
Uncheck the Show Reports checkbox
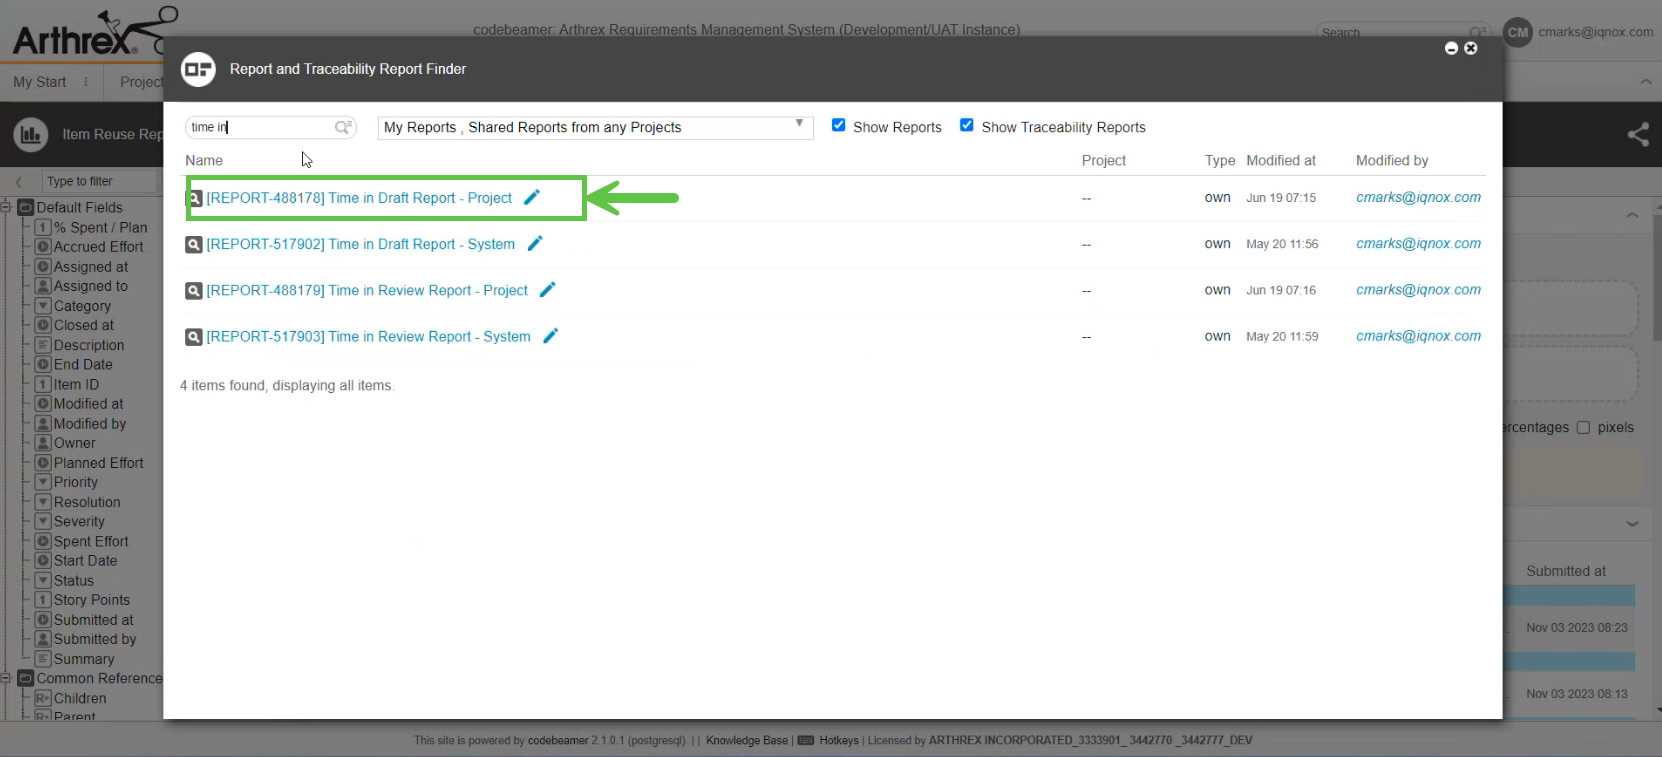(x=839, y=126)
